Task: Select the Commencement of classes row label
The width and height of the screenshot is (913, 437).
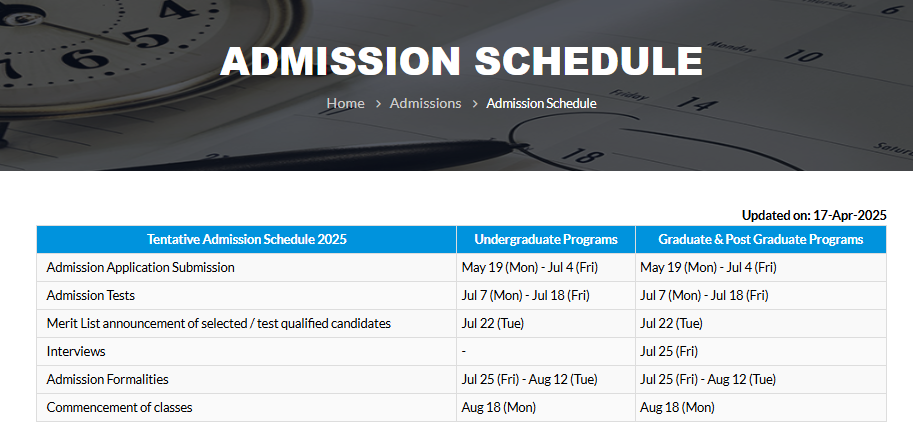Action: (x=119, y=407)
